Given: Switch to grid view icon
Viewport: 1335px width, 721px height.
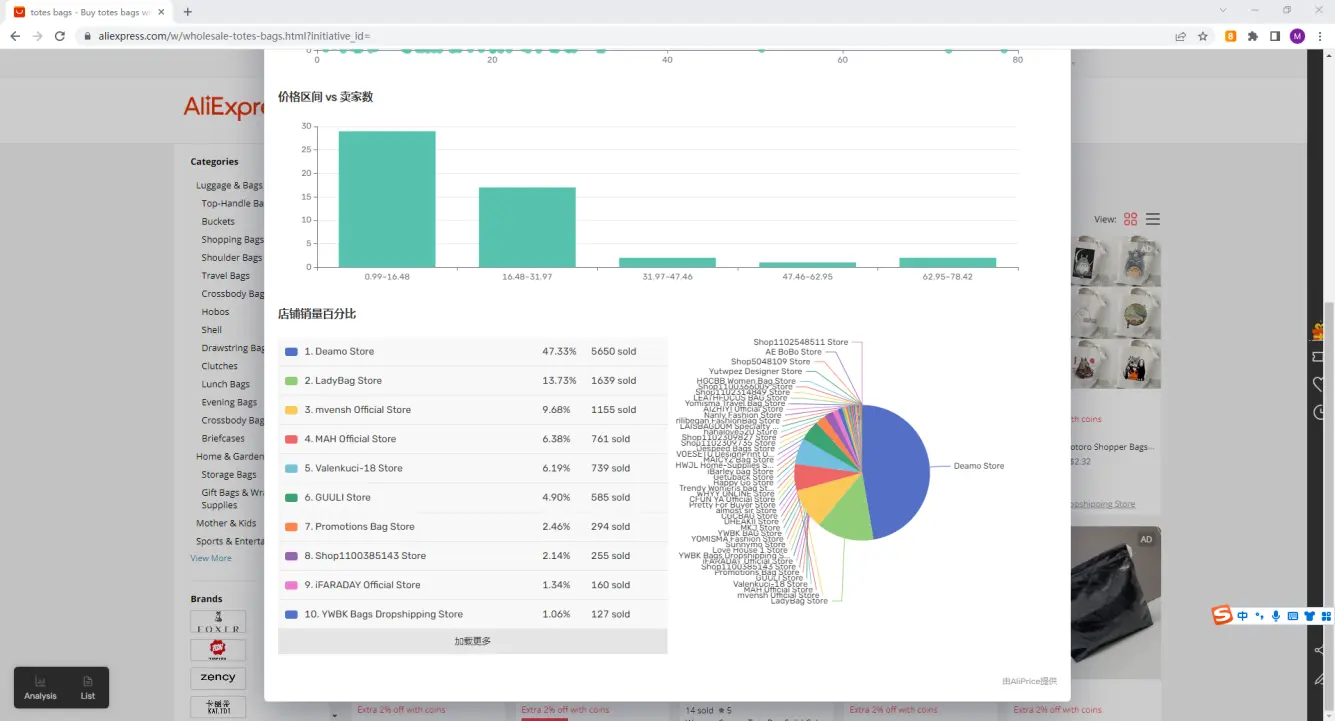Looking at the screenshot, I should pyautogui.click(x=1131, y=219).
